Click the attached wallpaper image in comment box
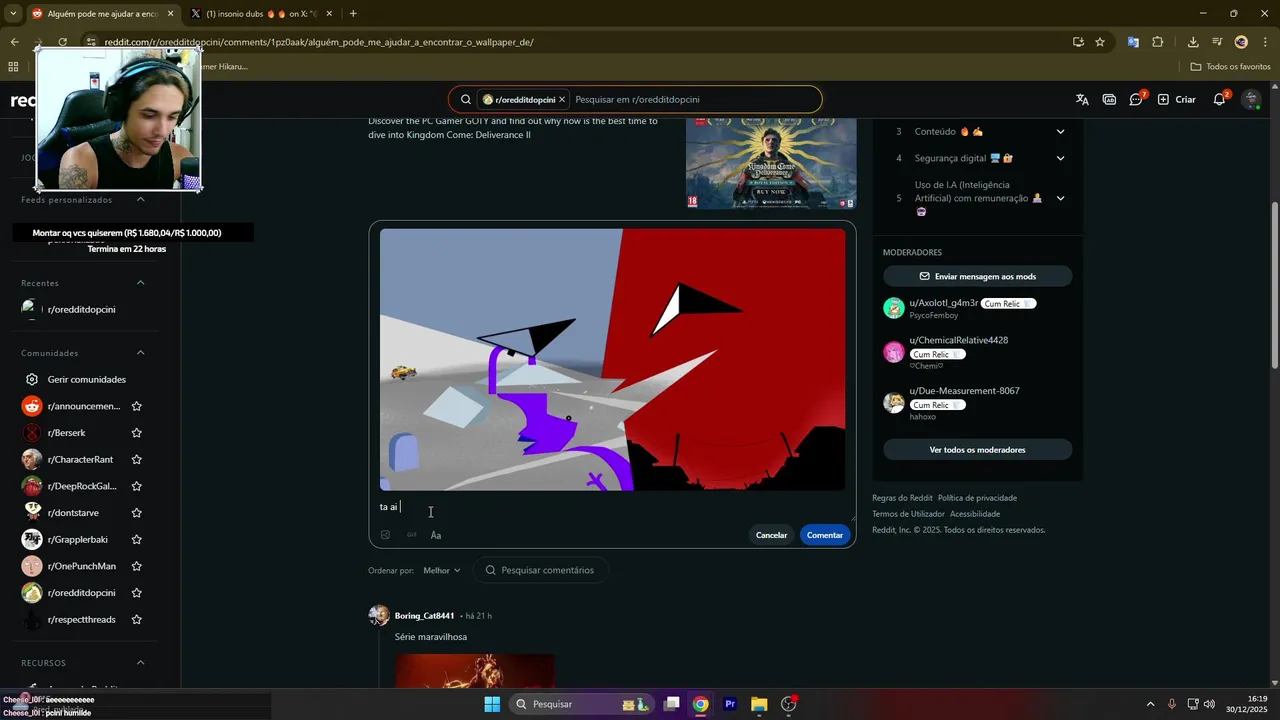Image resolution: width=1280 pixels, height=720 pixels. [x=612, y=359]
